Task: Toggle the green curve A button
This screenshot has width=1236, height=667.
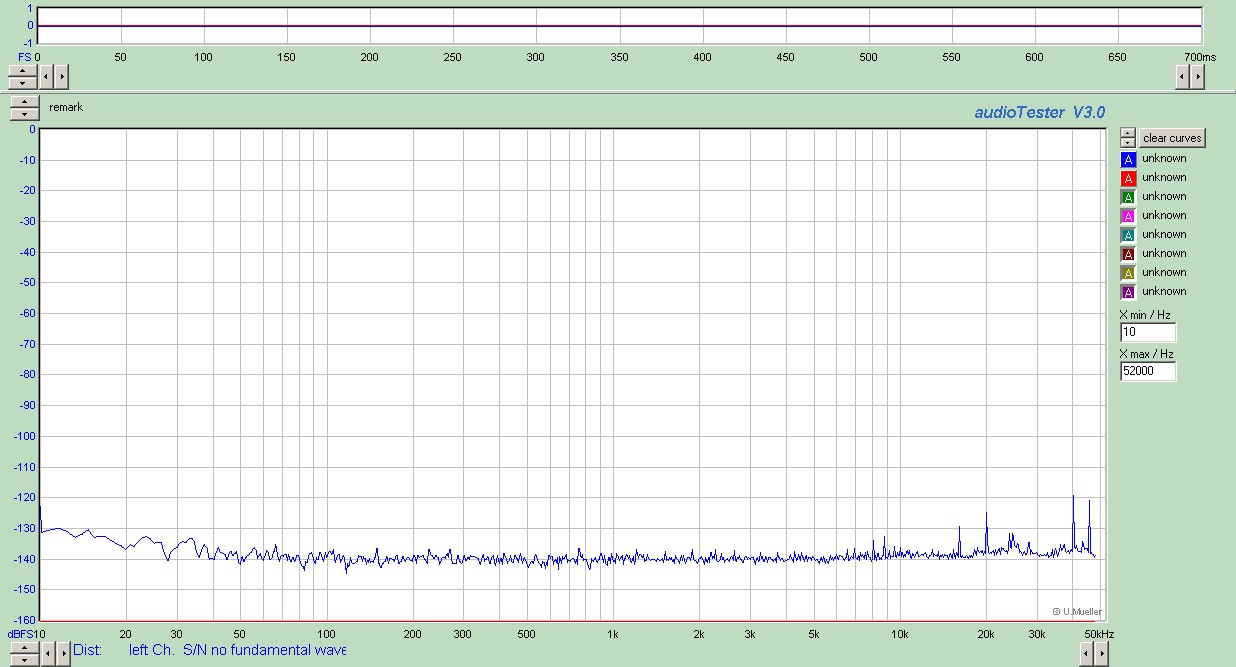Action: (x=1128, y=197)
